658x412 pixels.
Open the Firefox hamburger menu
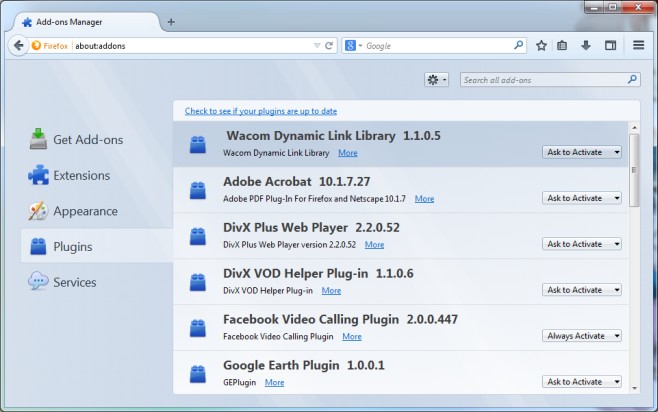pos(638,45)
